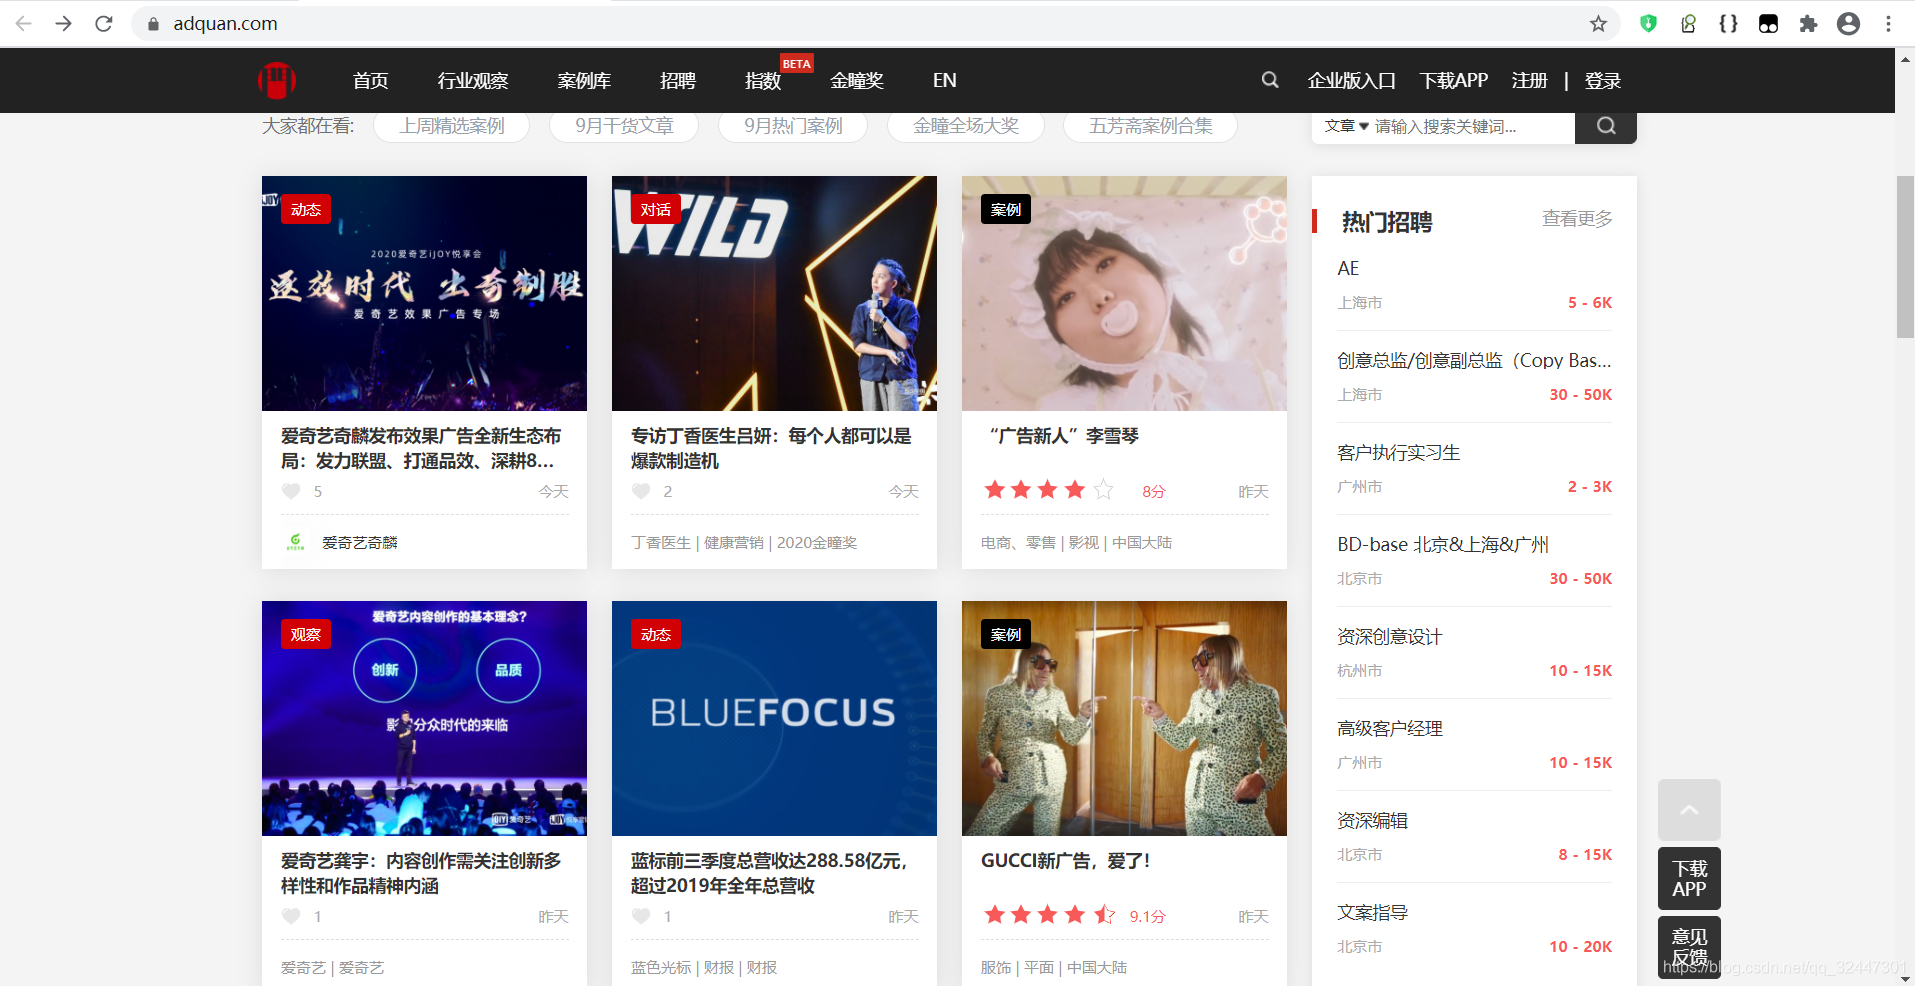Open the 爱奇艺奇麟 article thumbnail
The image size is (1915, 986).
(424, 293)
